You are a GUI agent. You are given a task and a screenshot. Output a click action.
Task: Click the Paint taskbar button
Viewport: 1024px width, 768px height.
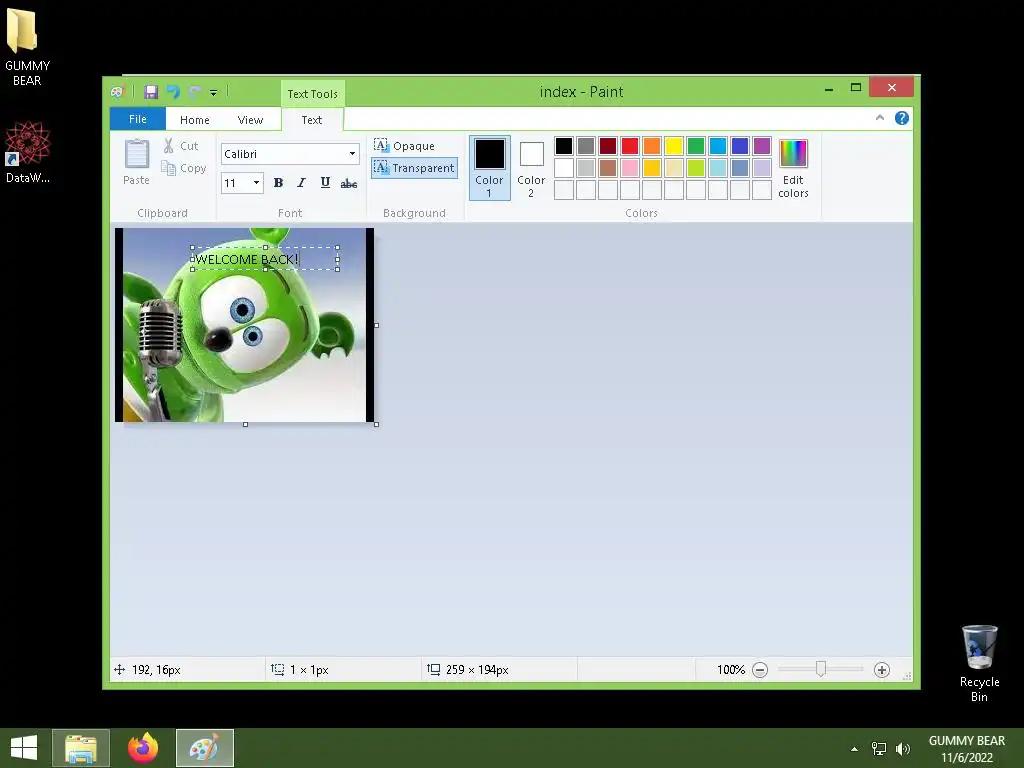click(x=204, y=748)
